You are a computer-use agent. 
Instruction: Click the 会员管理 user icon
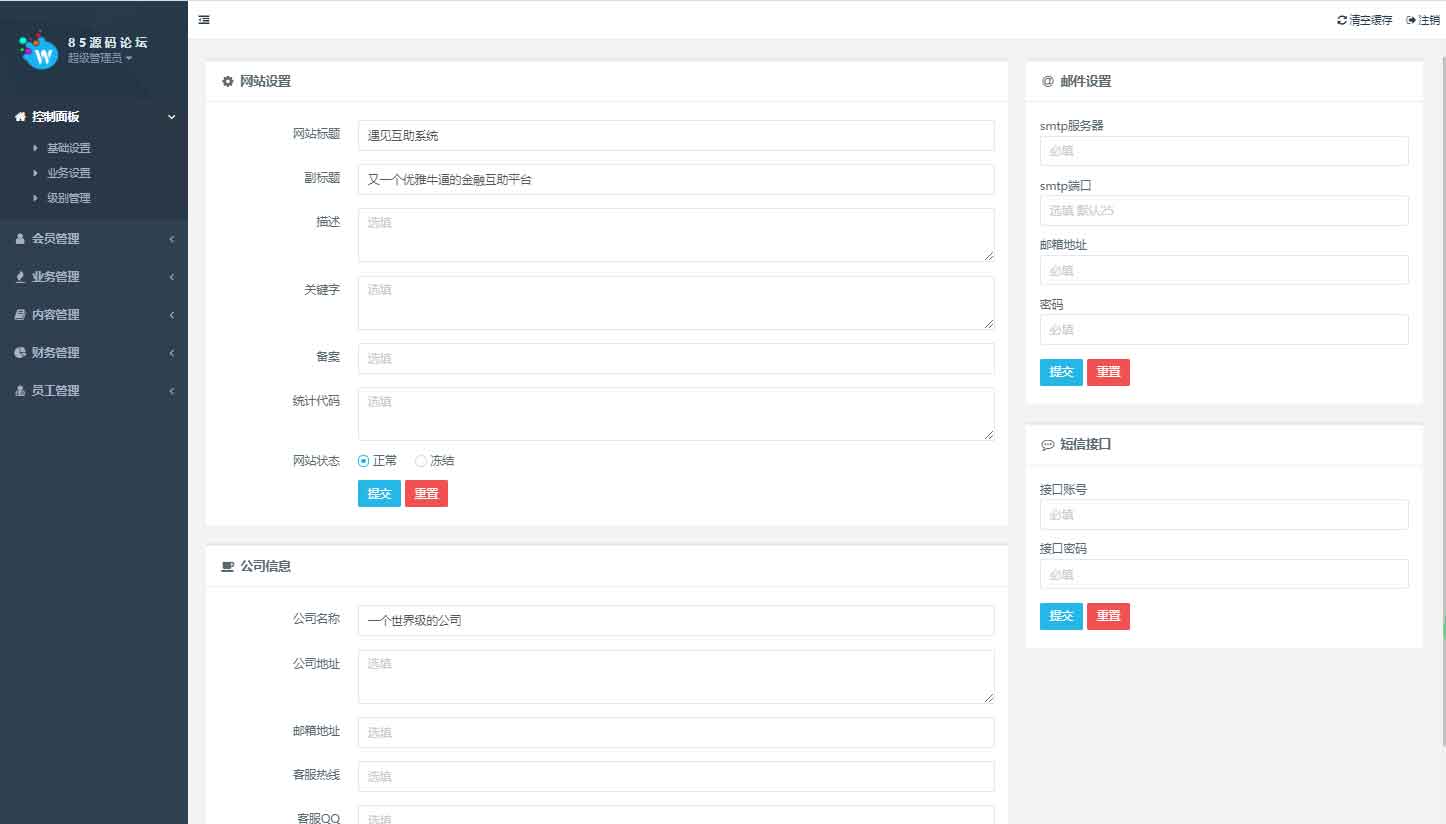coord(20,239)
